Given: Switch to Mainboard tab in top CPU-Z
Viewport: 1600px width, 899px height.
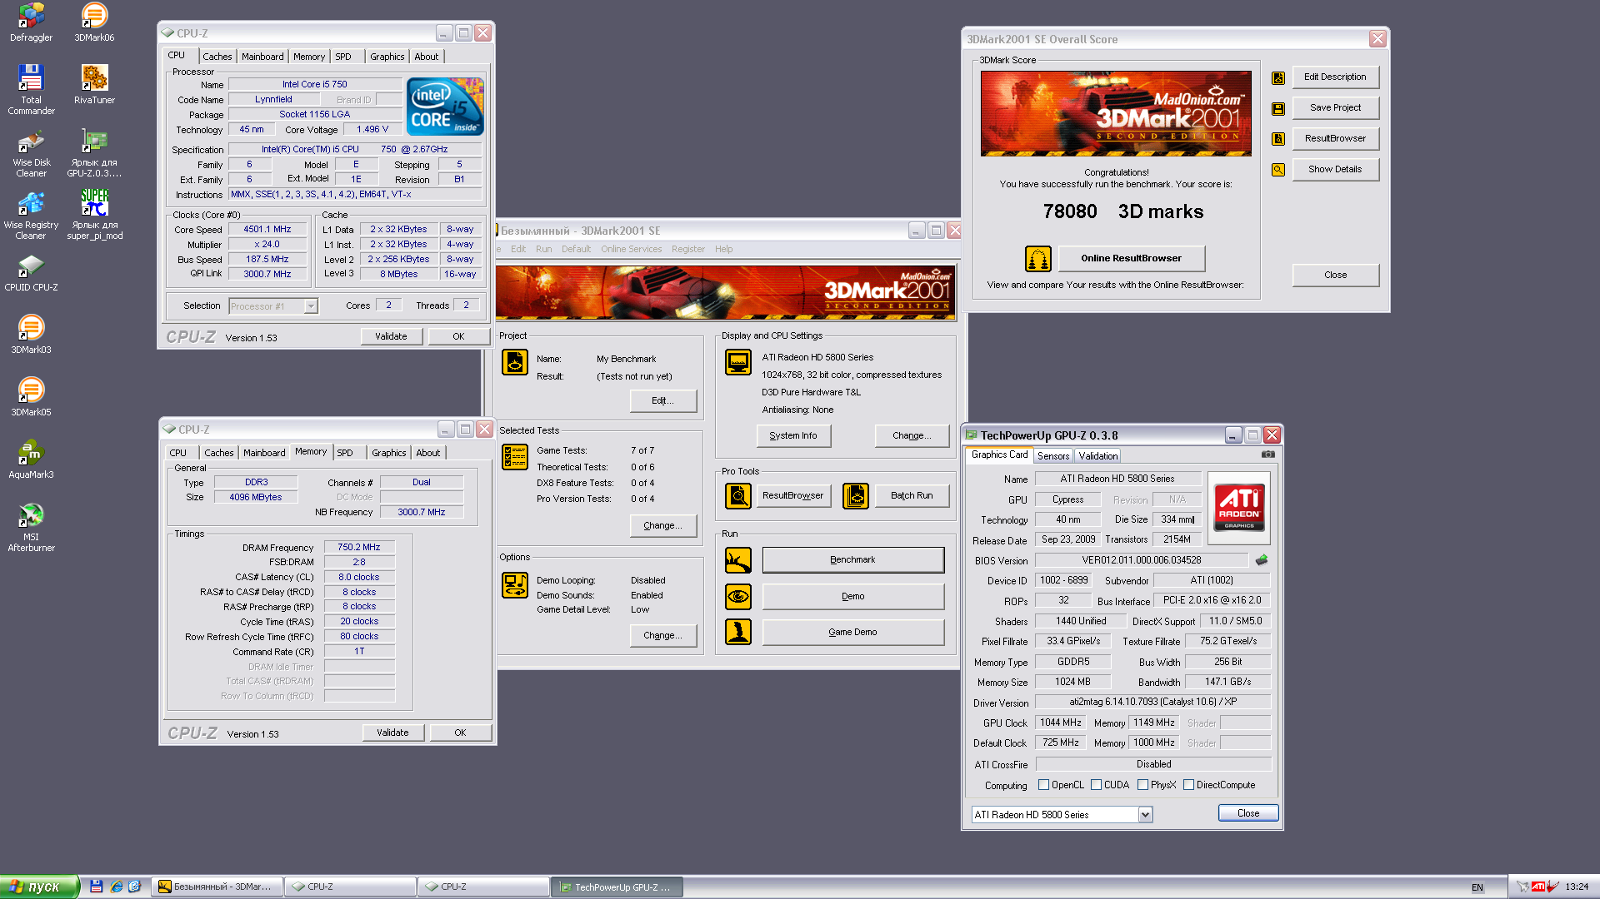Looking at the screenshot, I should [262, 57].
